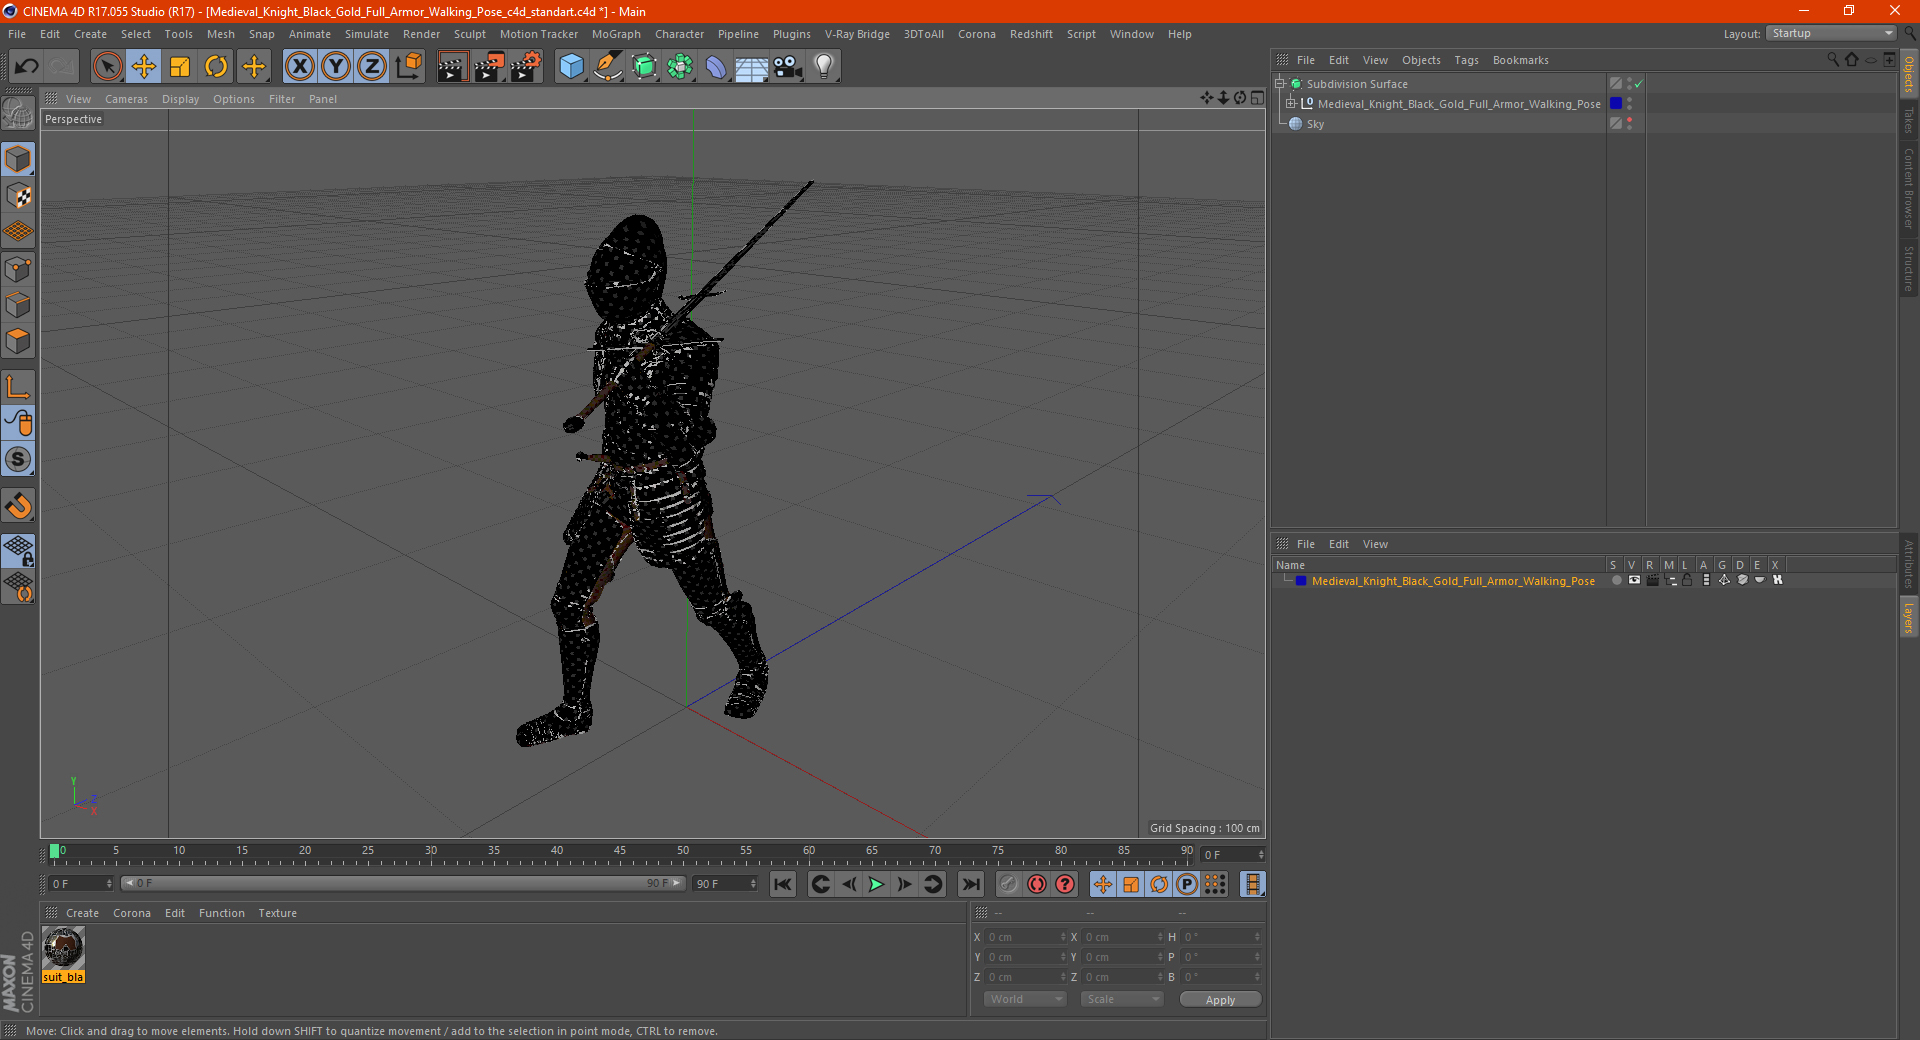Click the search icon in Objects manager
Viewport: 1920px width, 1040px height.
[x=1833, y=60]
